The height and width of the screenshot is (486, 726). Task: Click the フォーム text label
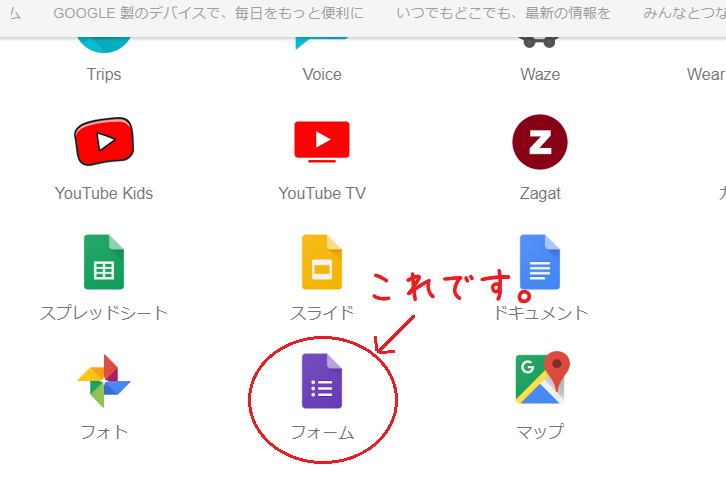tap(322, 432)
